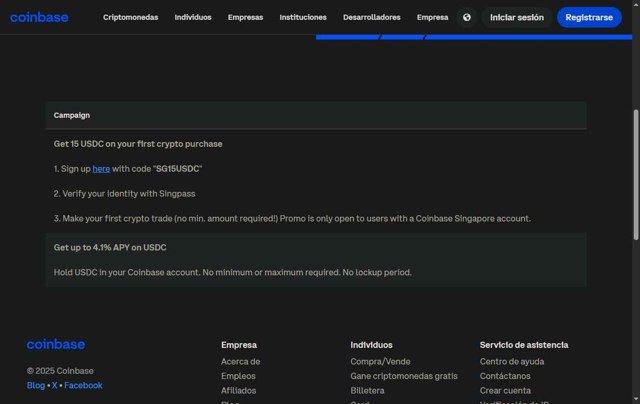Select the 'SG15USDC' promo code text
The width and height of the screenshot is (640, 404).
tap(178, 169)
